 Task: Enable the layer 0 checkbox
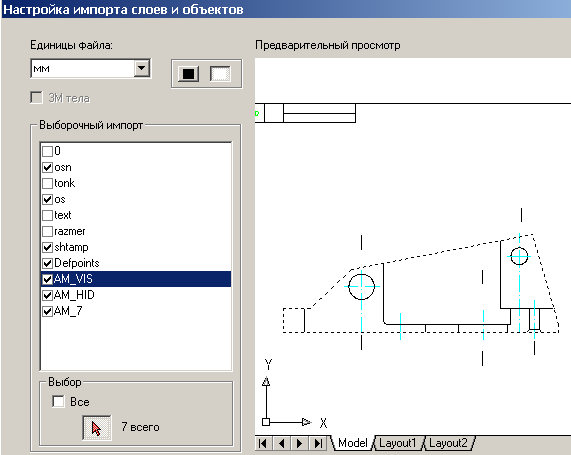point(47,151)
